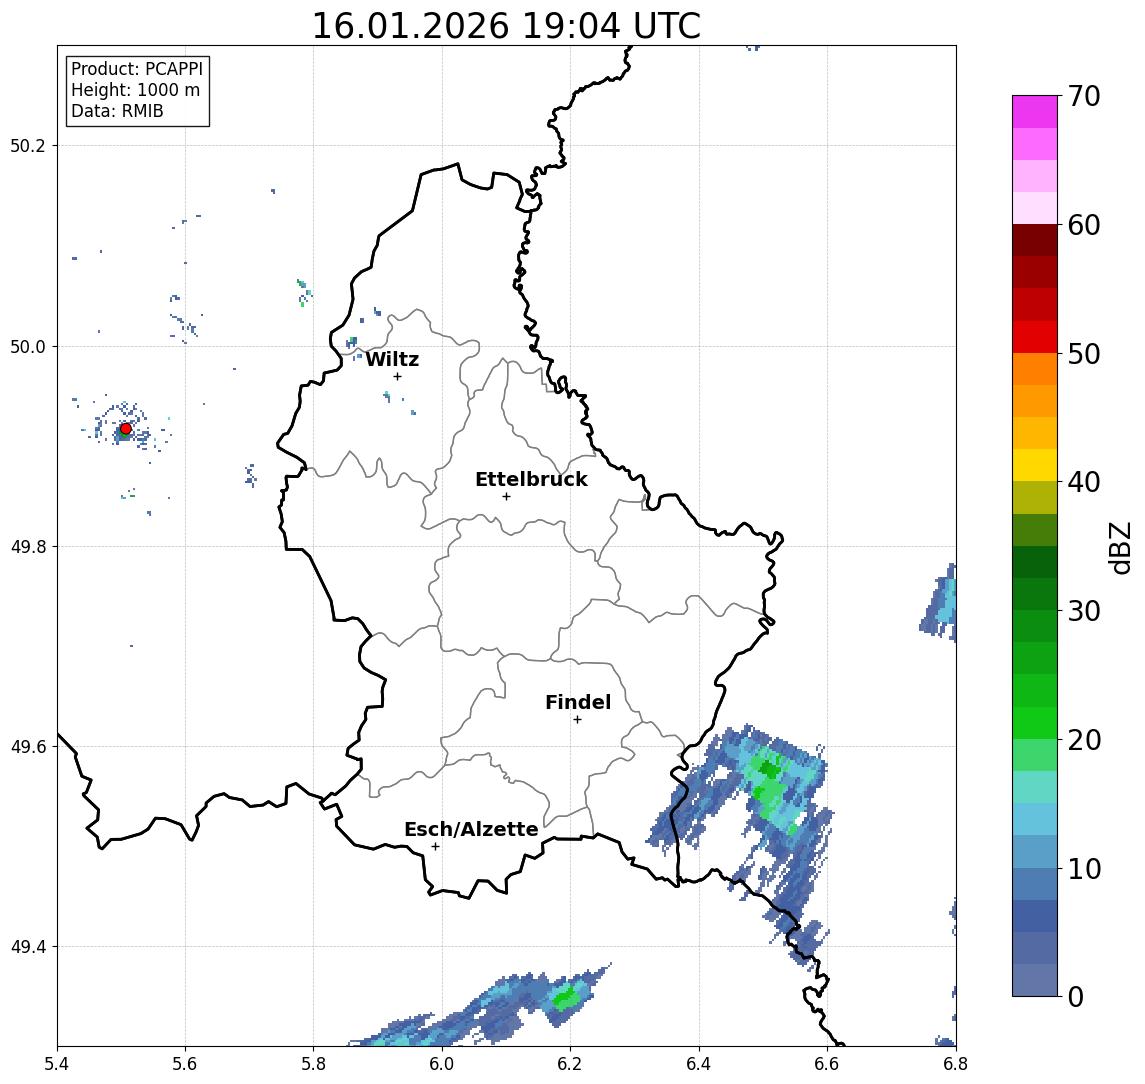Click the longitude tick label 5.4
Screen dimensions: 1145x1084
57,1064
